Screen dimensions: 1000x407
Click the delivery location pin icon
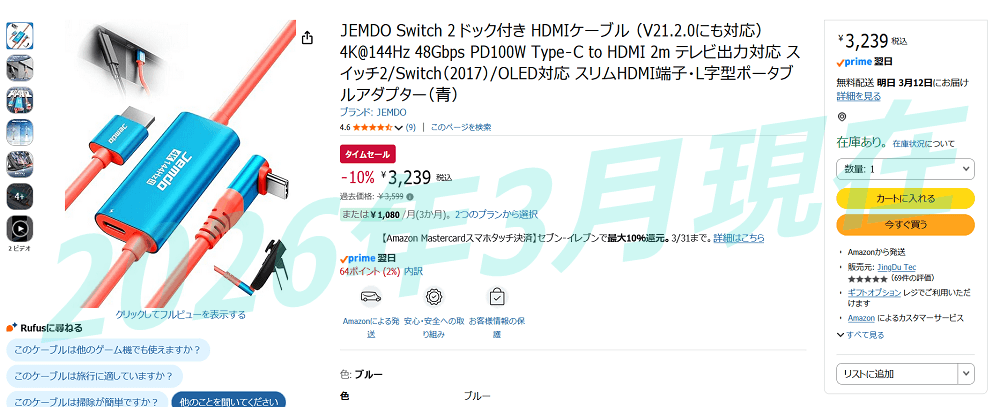(841, 117)
